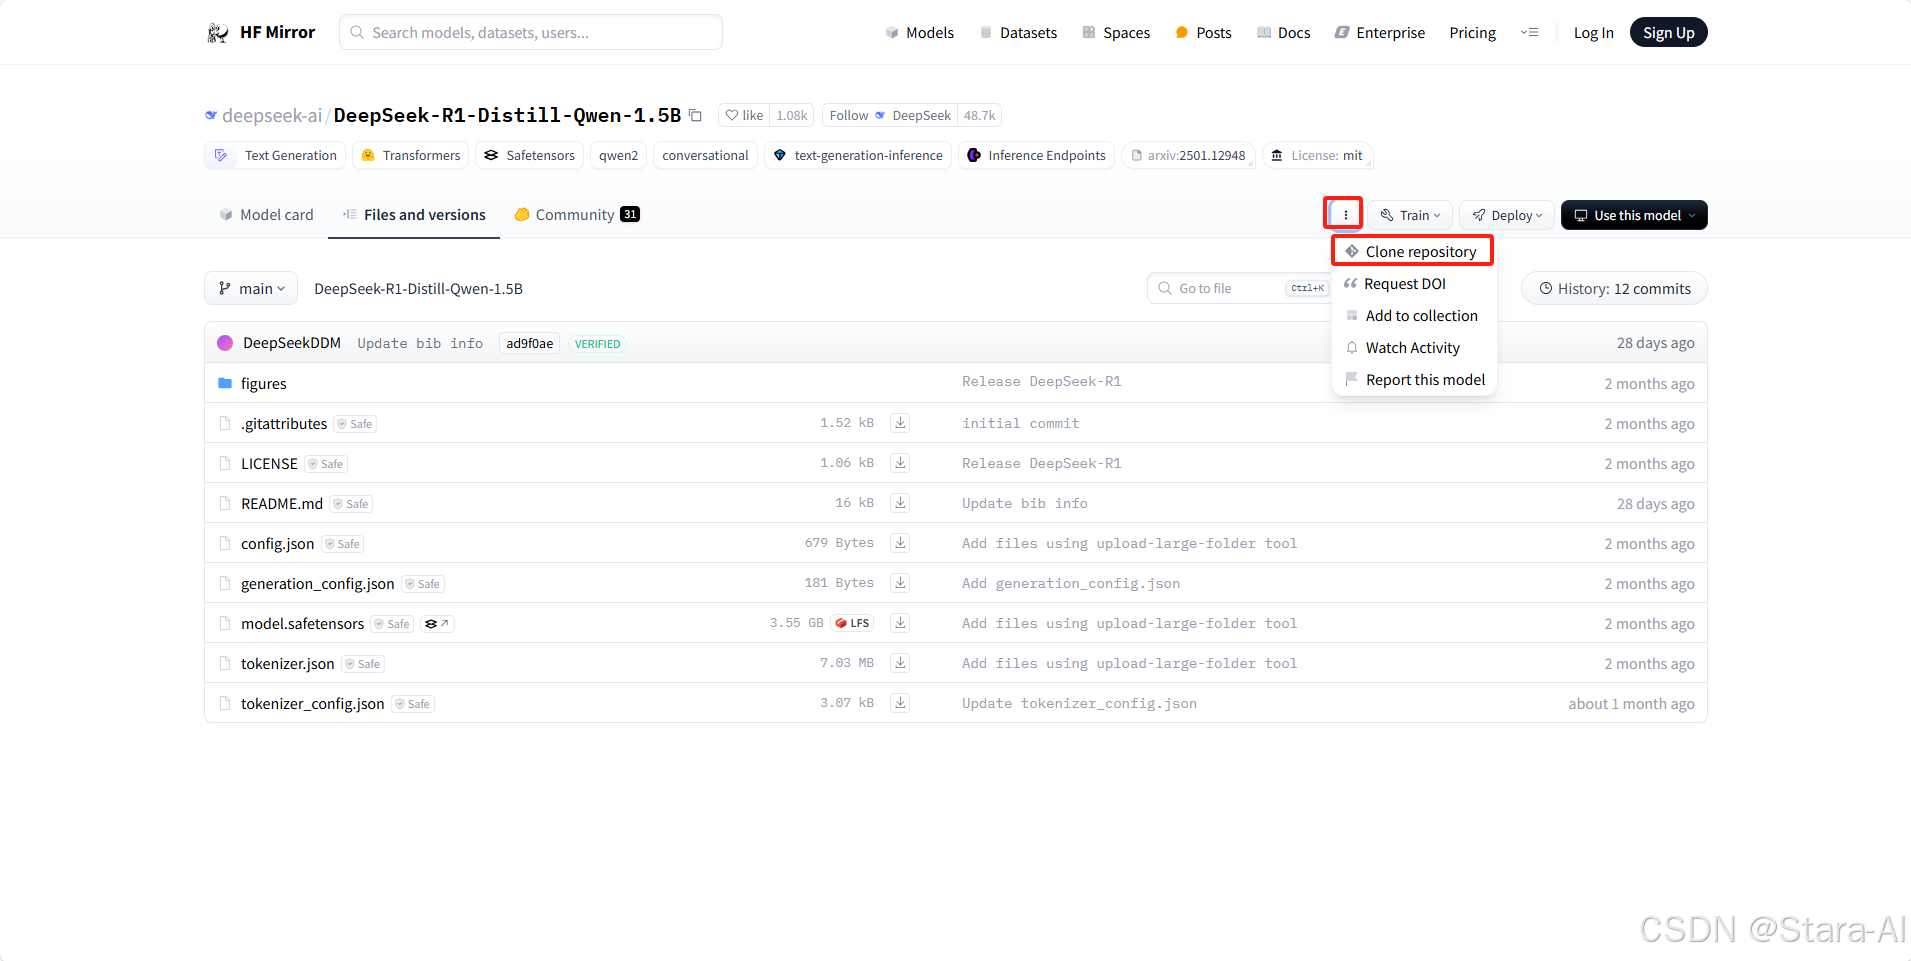Download the .gitattributes file
This screenshot has height=961, width=1911.
point(900,423)
